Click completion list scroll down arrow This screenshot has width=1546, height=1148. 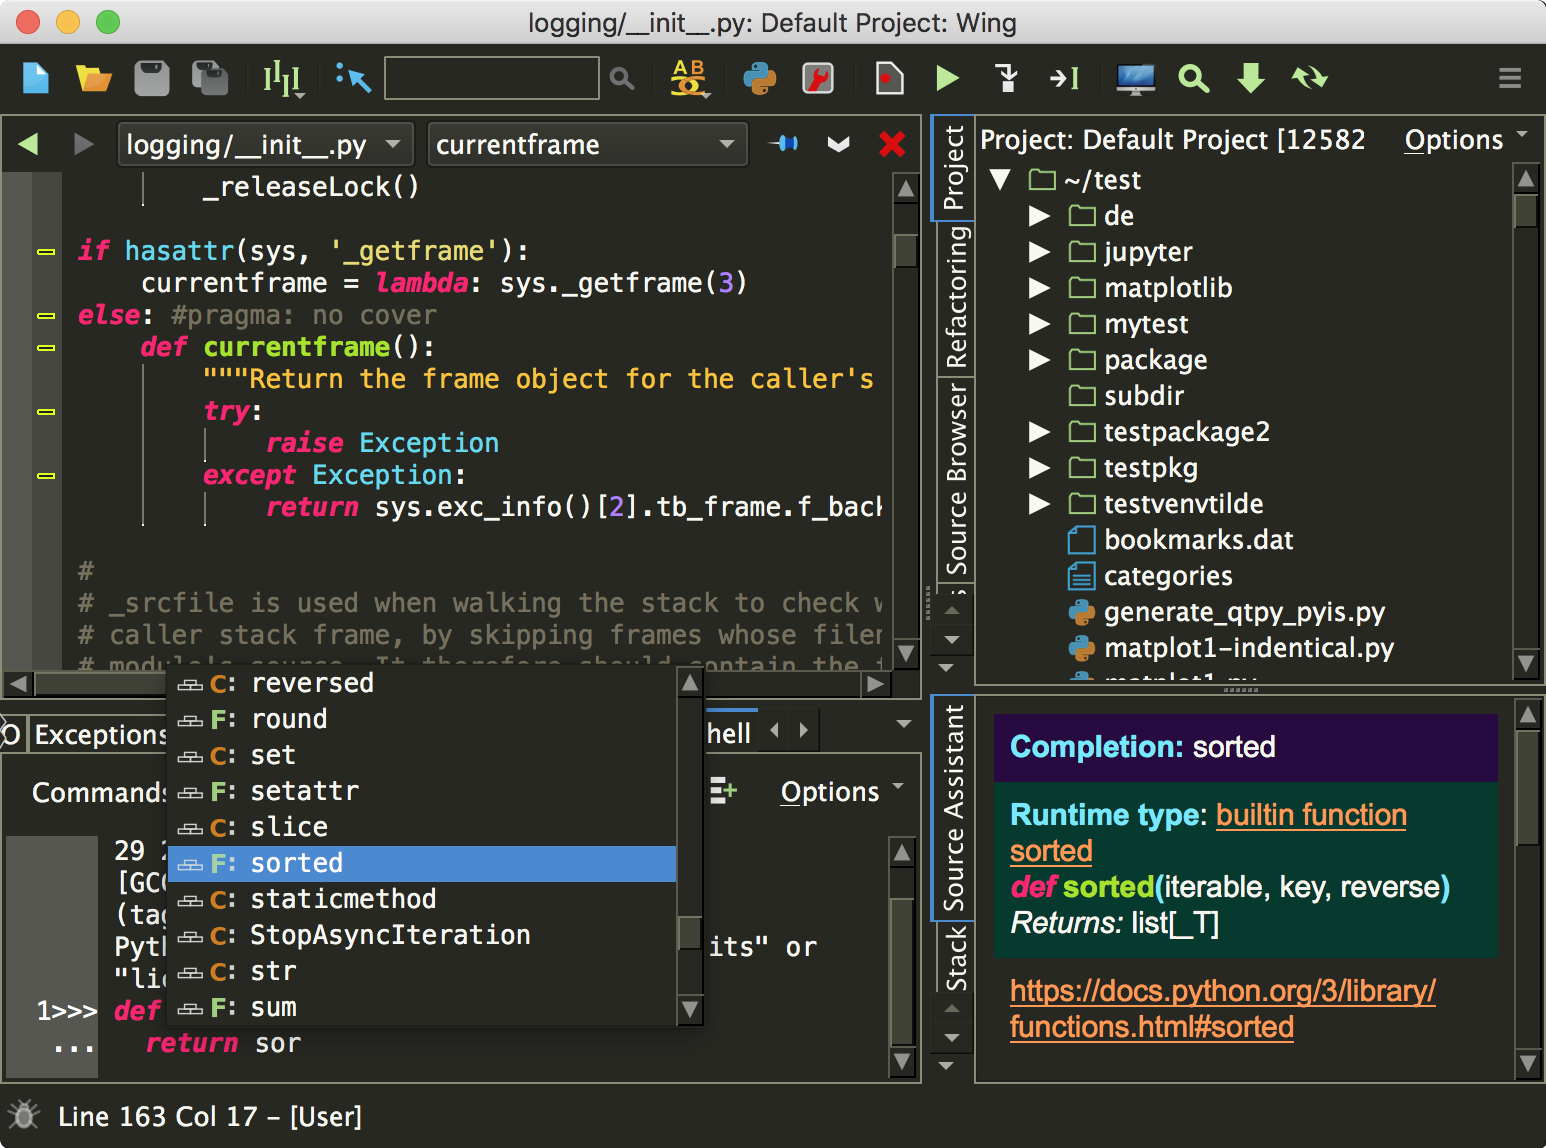(x=690, y=1009)
